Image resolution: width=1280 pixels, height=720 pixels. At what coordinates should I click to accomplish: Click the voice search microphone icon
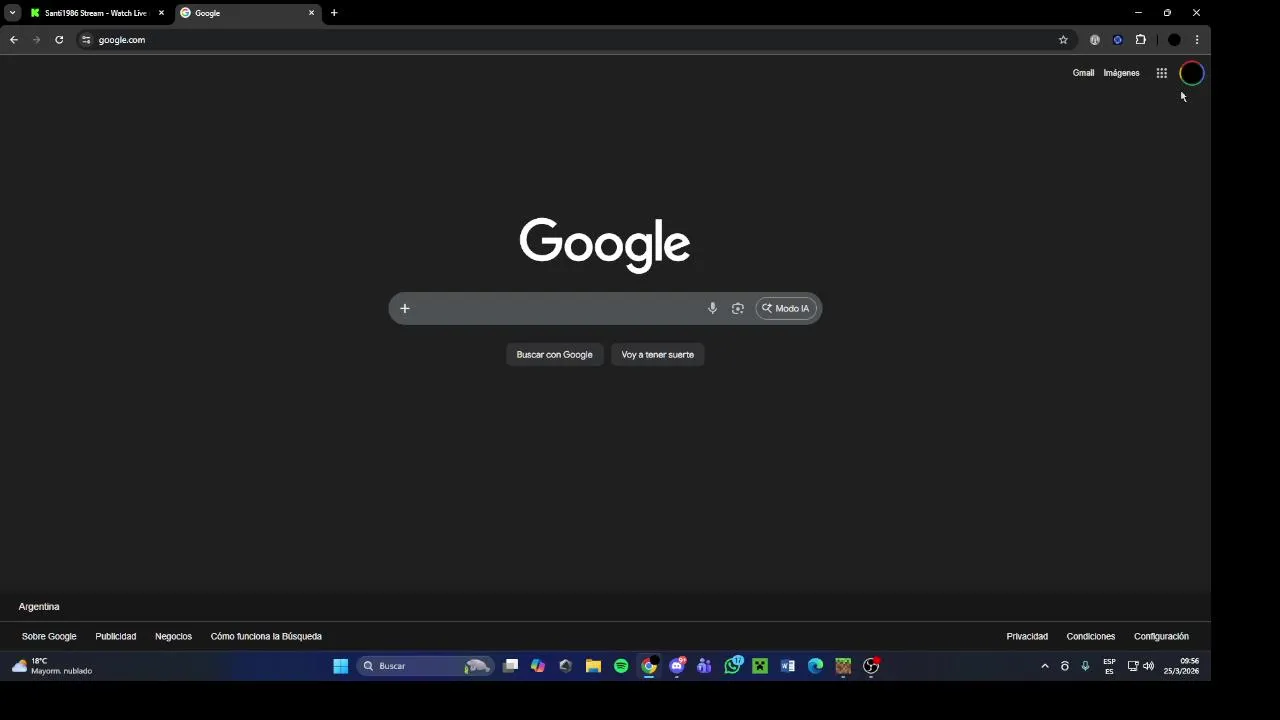(712, 308)
